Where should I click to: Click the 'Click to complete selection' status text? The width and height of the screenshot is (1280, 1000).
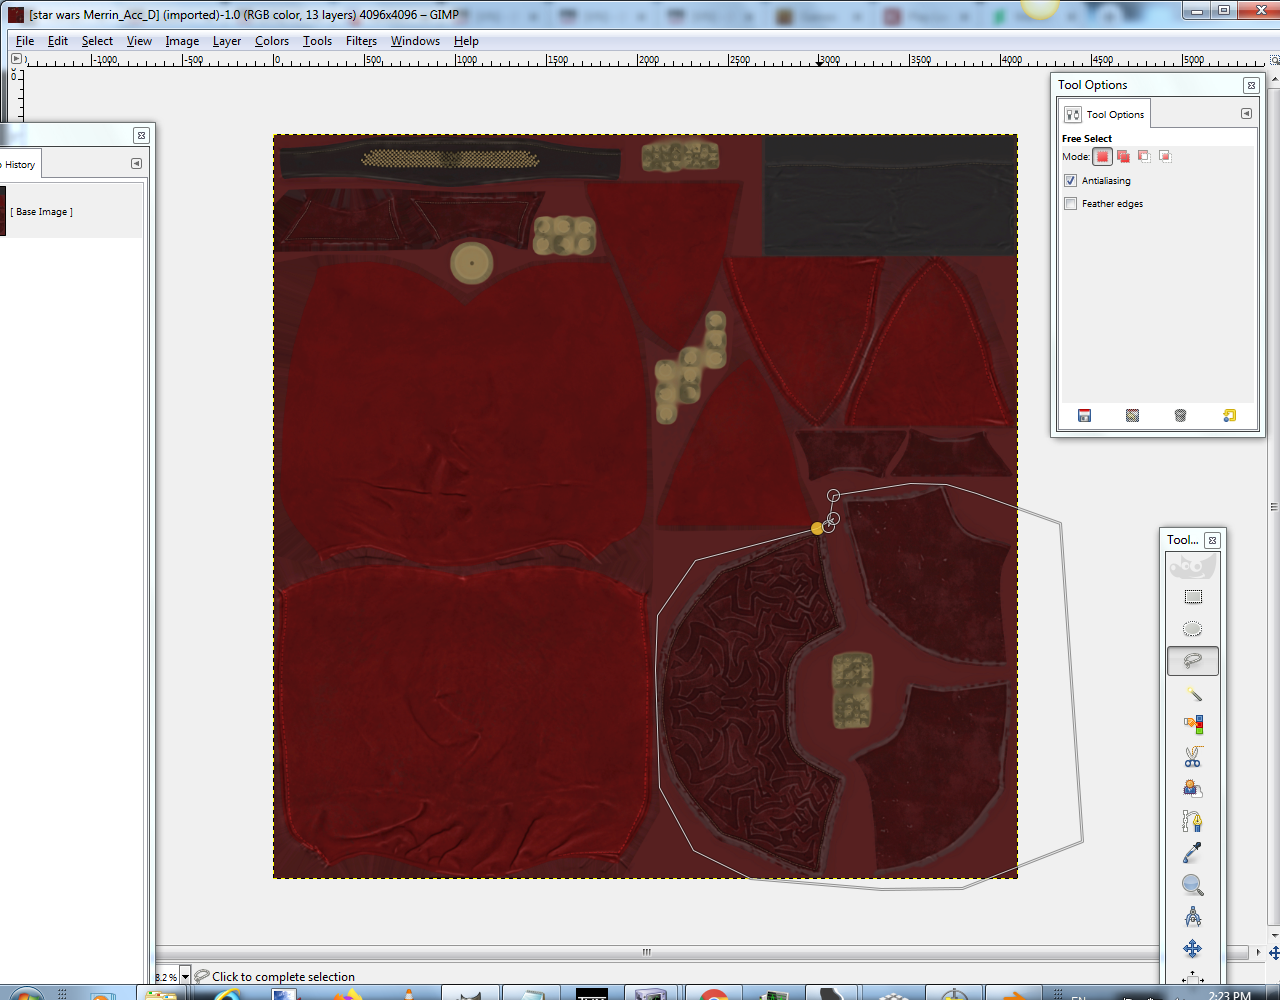pyautogui.click(x=283, y=977)
